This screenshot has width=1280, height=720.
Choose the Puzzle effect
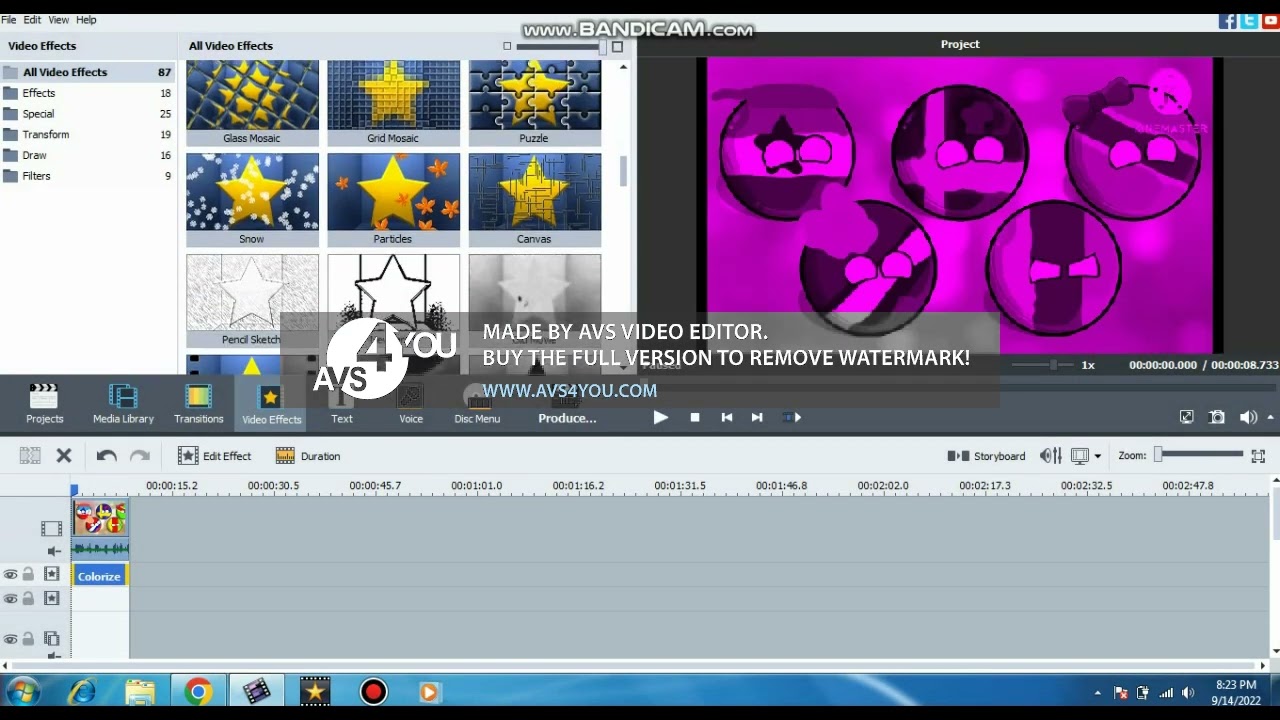(534, 102)
